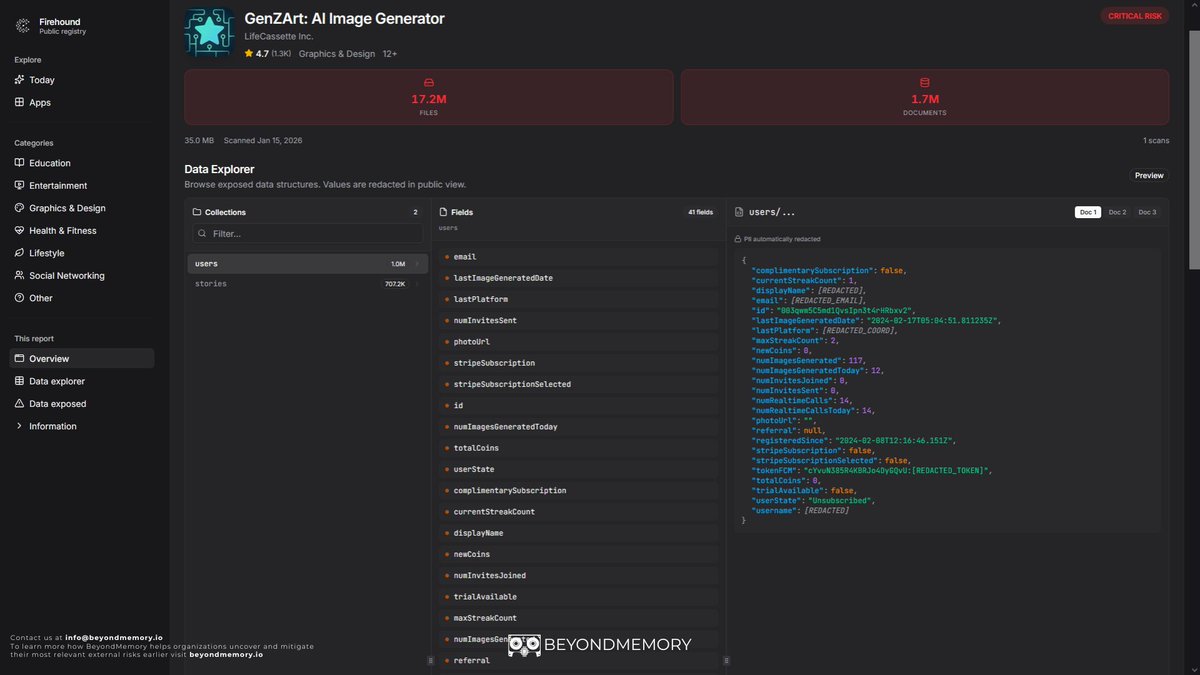1200x675 pixels.
Task: Focus the collections Filter input
Action: (307, 233)
